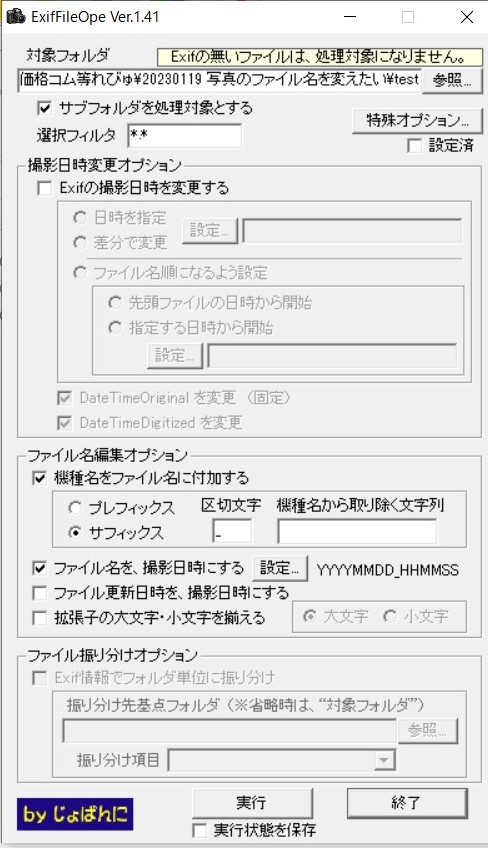Check the 実行状態を保存 checkbox
Screen dimensions: 488x848
tap(200, 831)
